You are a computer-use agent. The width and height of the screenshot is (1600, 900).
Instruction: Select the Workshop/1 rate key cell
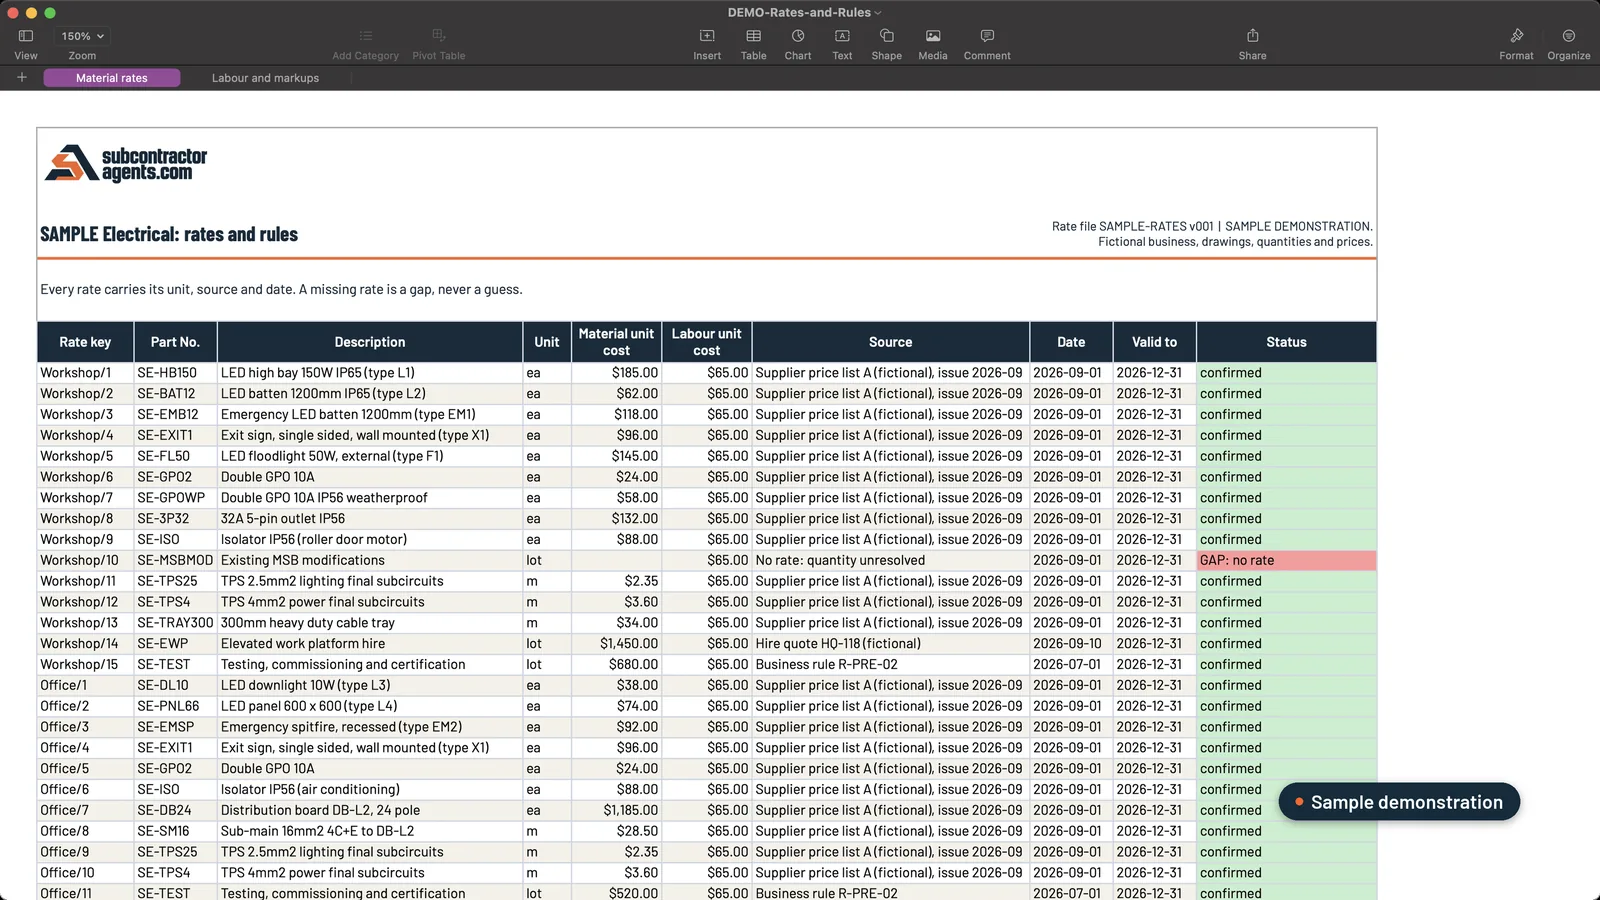pyautogui.click(x=85, y=373)
